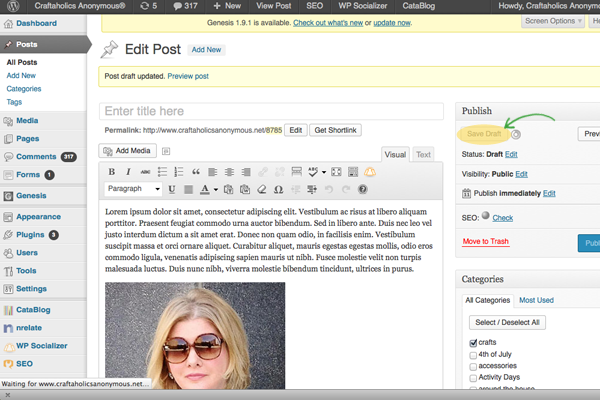Switch to the Text editor tab

(x=423, y=155)
